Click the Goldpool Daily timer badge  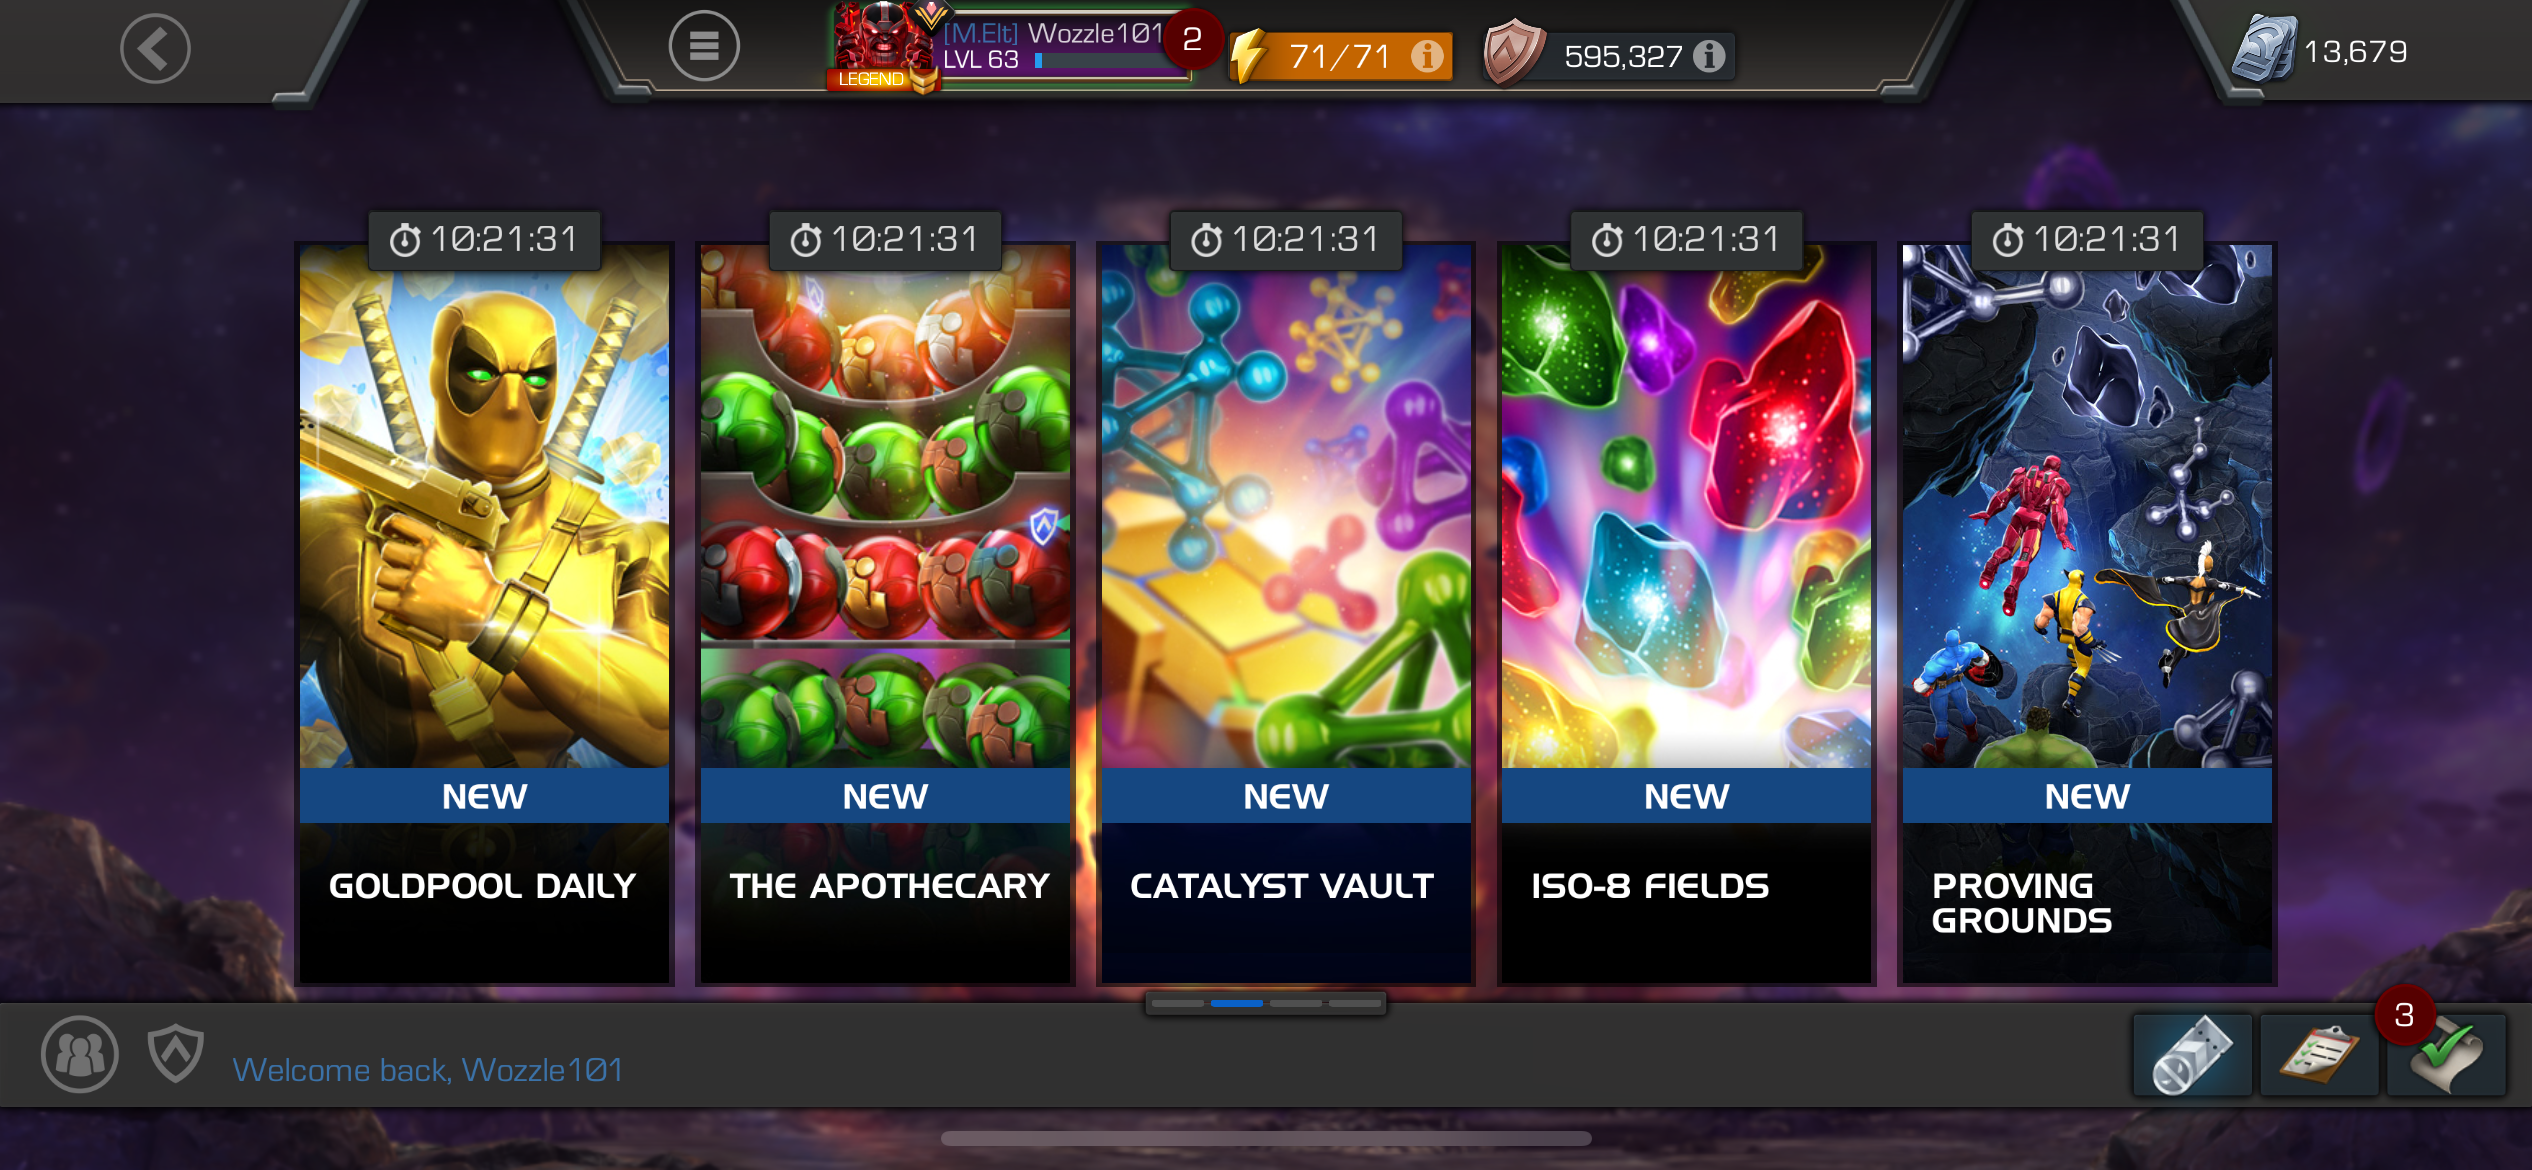(484, 240)
